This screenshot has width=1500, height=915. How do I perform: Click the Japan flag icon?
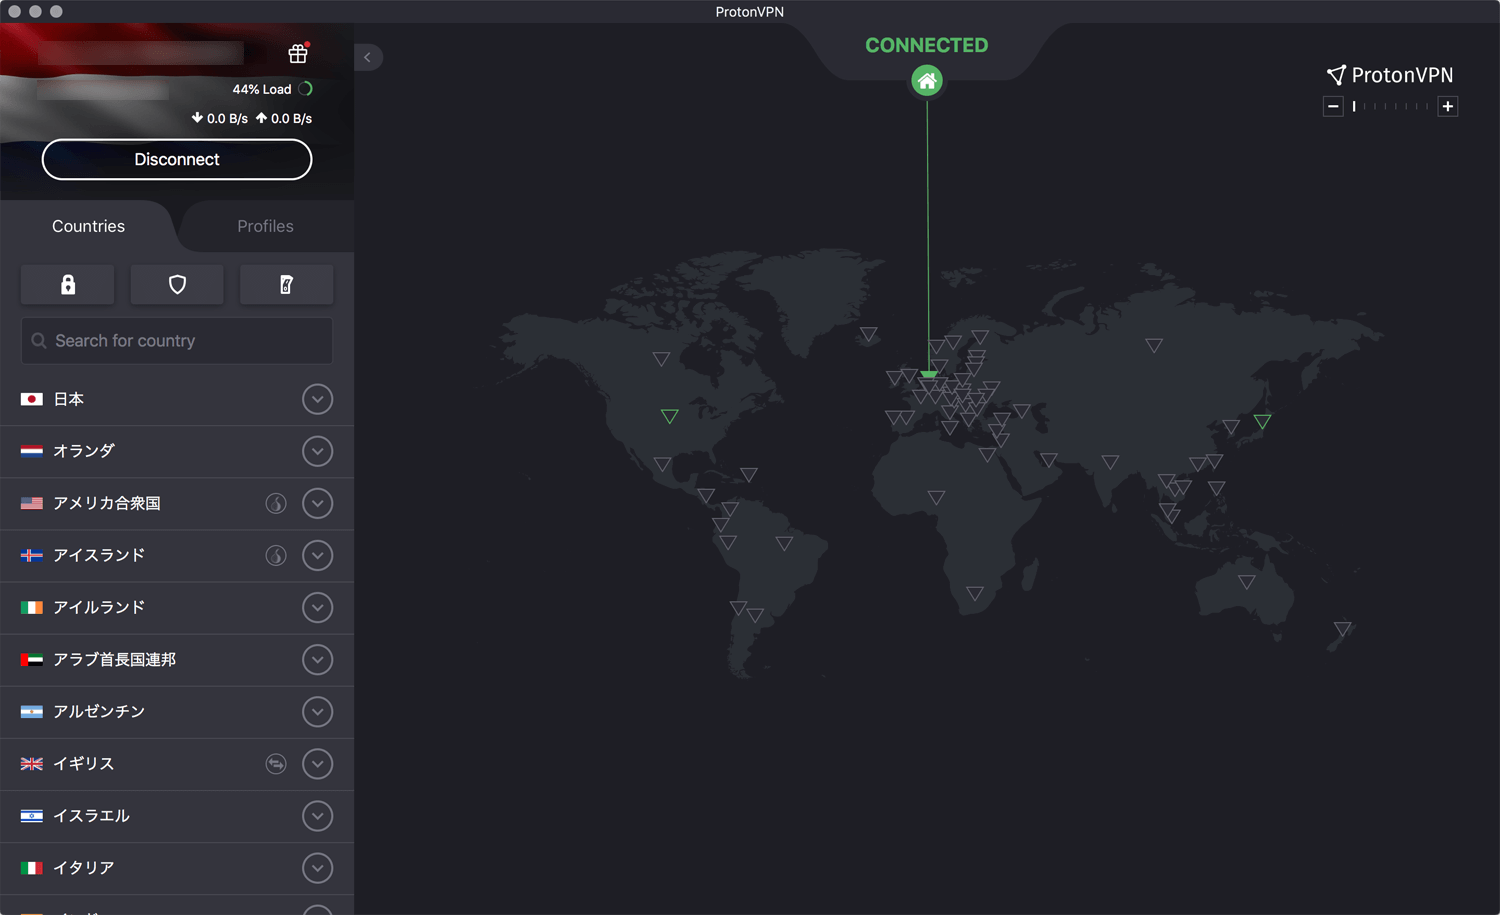(32, 399)
